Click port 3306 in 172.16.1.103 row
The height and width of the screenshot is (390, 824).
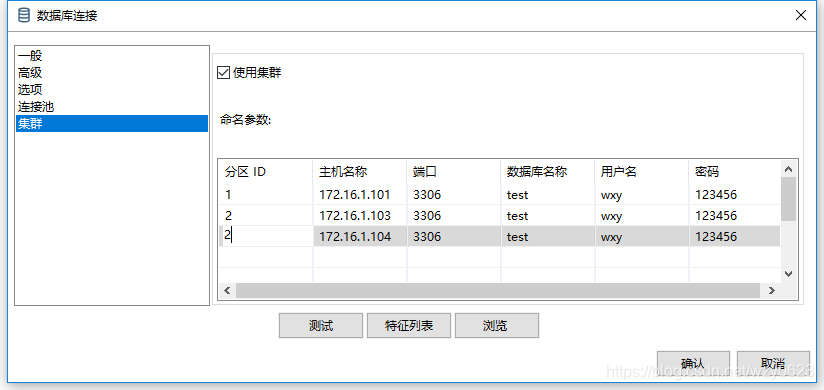click(x=454, y=215)
